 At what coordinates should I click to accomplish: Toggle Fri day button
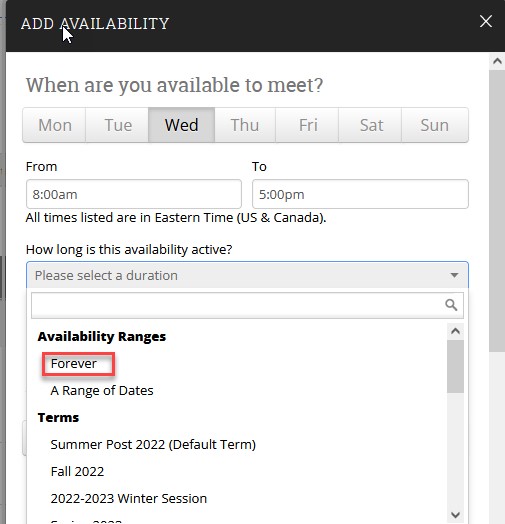click(307, 125)
